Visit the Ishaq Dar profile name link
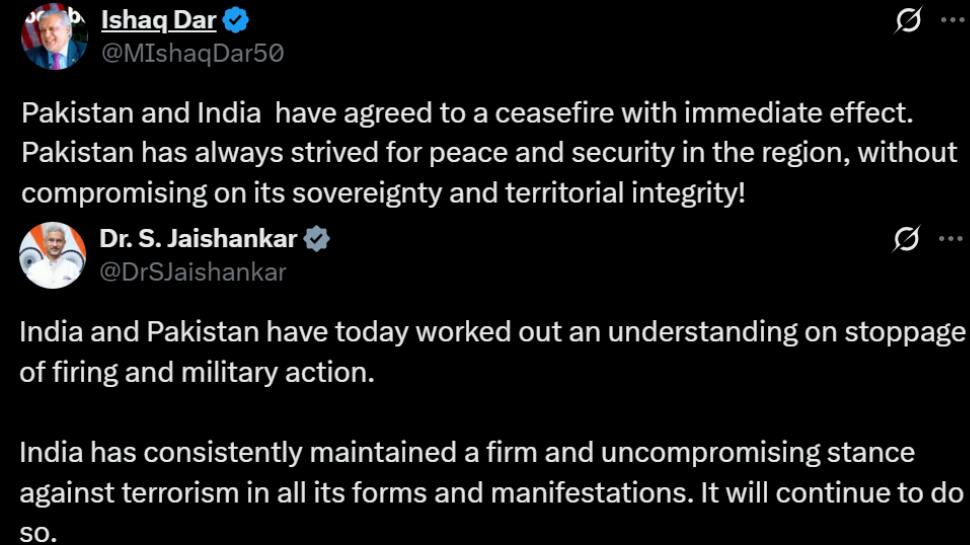Viewport: 970px width, 545px height. (158, 20)
